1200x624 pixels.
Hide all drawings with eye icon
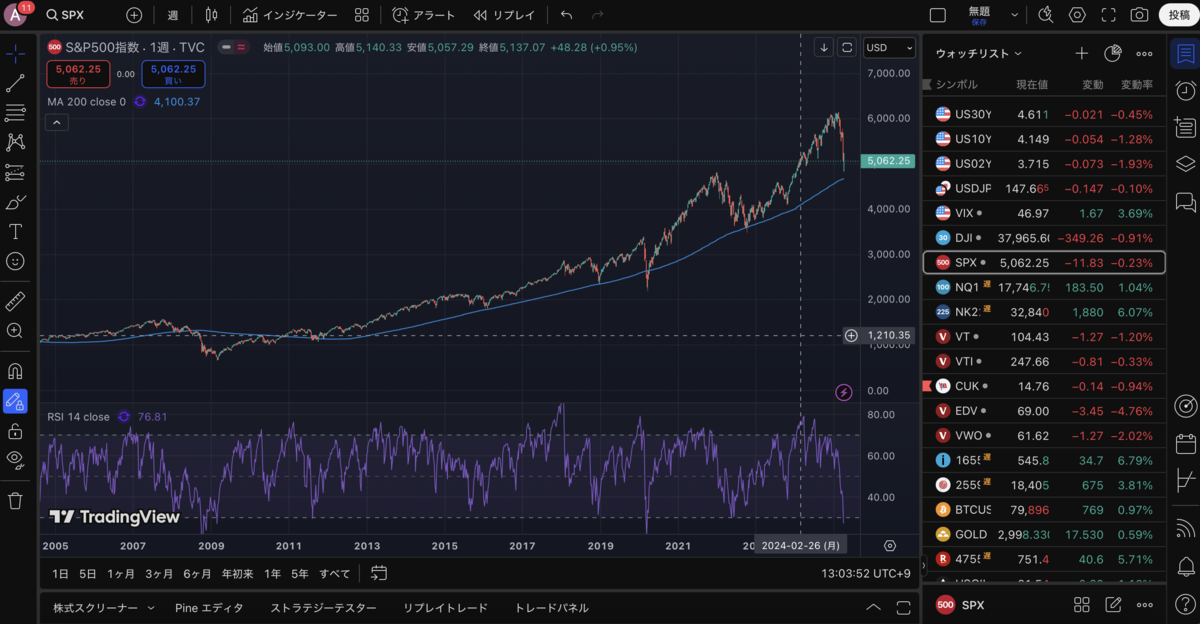point(15,460)
